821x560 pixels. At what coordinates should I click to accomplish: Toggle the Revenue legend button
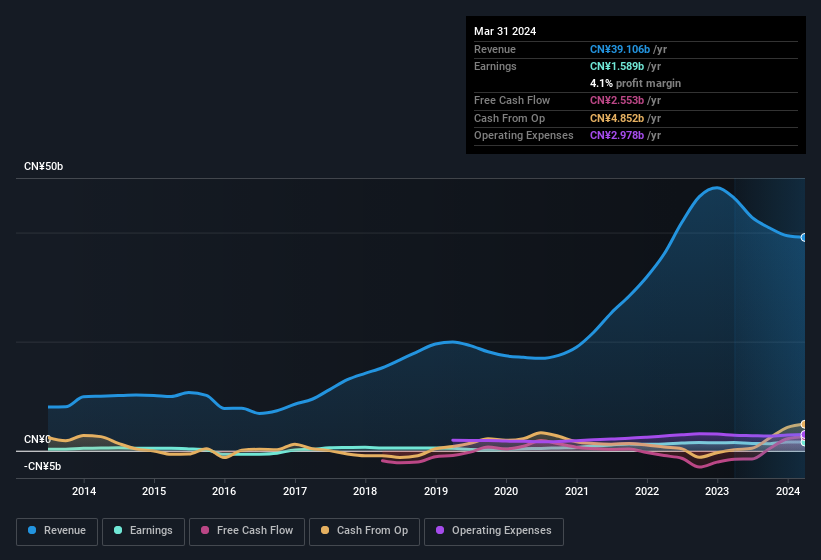[57, 531]
